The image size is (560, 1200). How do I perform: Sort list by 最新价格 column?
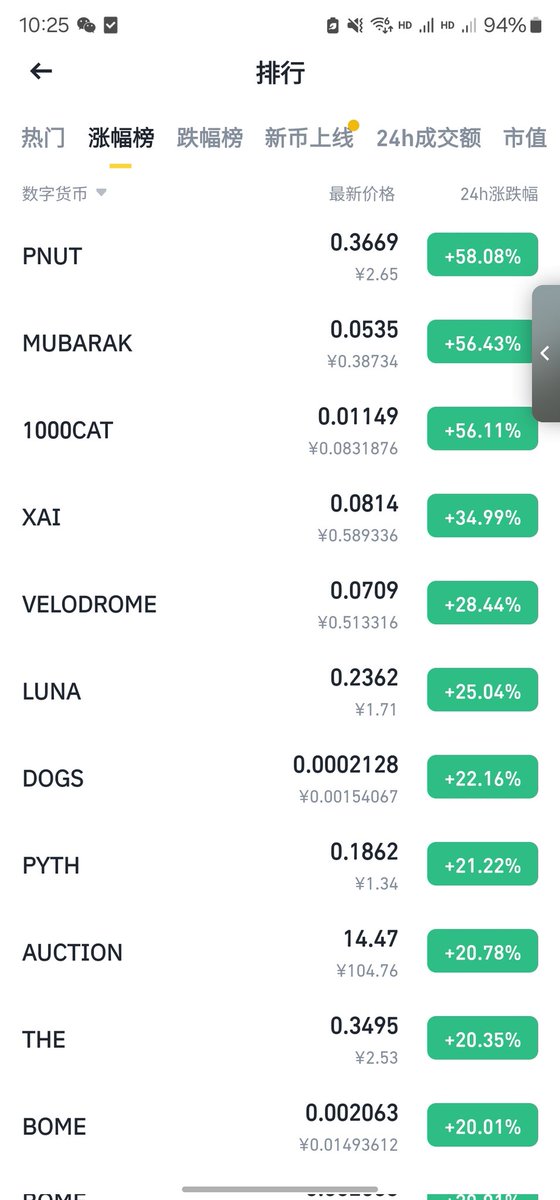(x=362, y=194)
